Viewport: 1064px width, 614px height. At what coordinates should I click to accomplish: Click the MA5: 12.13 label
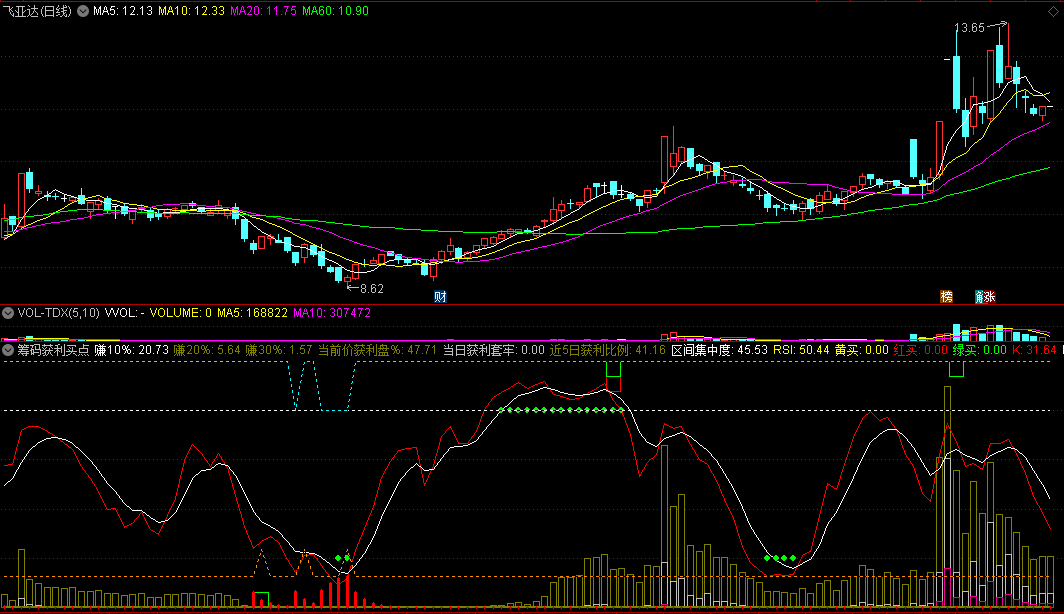[x=123, y=11]
